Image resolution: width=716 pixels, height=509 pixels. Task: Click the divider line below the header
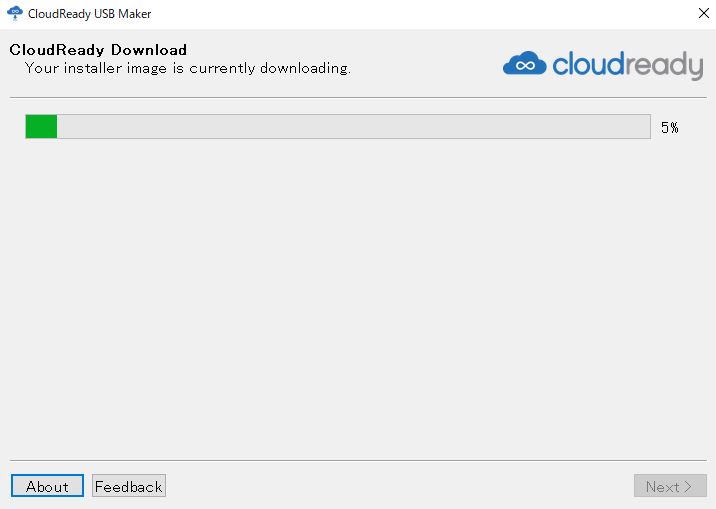[x=357, y=97]
